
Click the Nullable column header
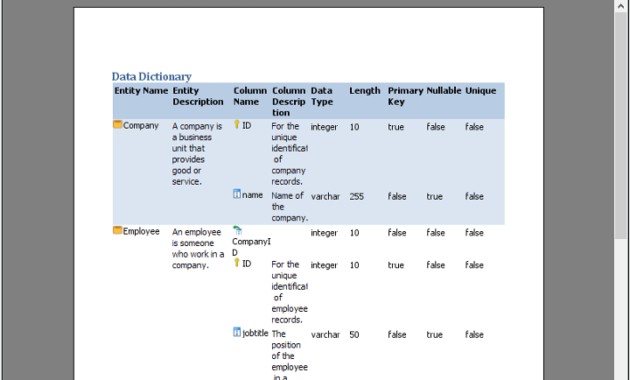pyautogui.click(x=444, y=91)
